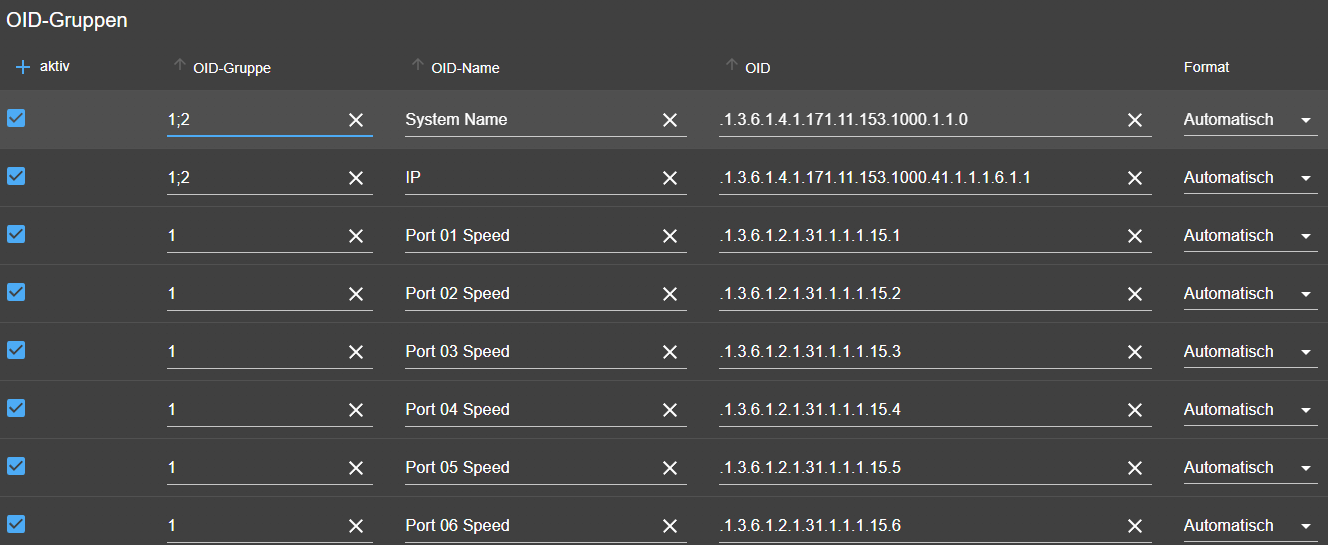Image resolution: width=1328 pixels, height=545 pixels.
Task: Sort by the OID column header
Action: tap(757, 68)
